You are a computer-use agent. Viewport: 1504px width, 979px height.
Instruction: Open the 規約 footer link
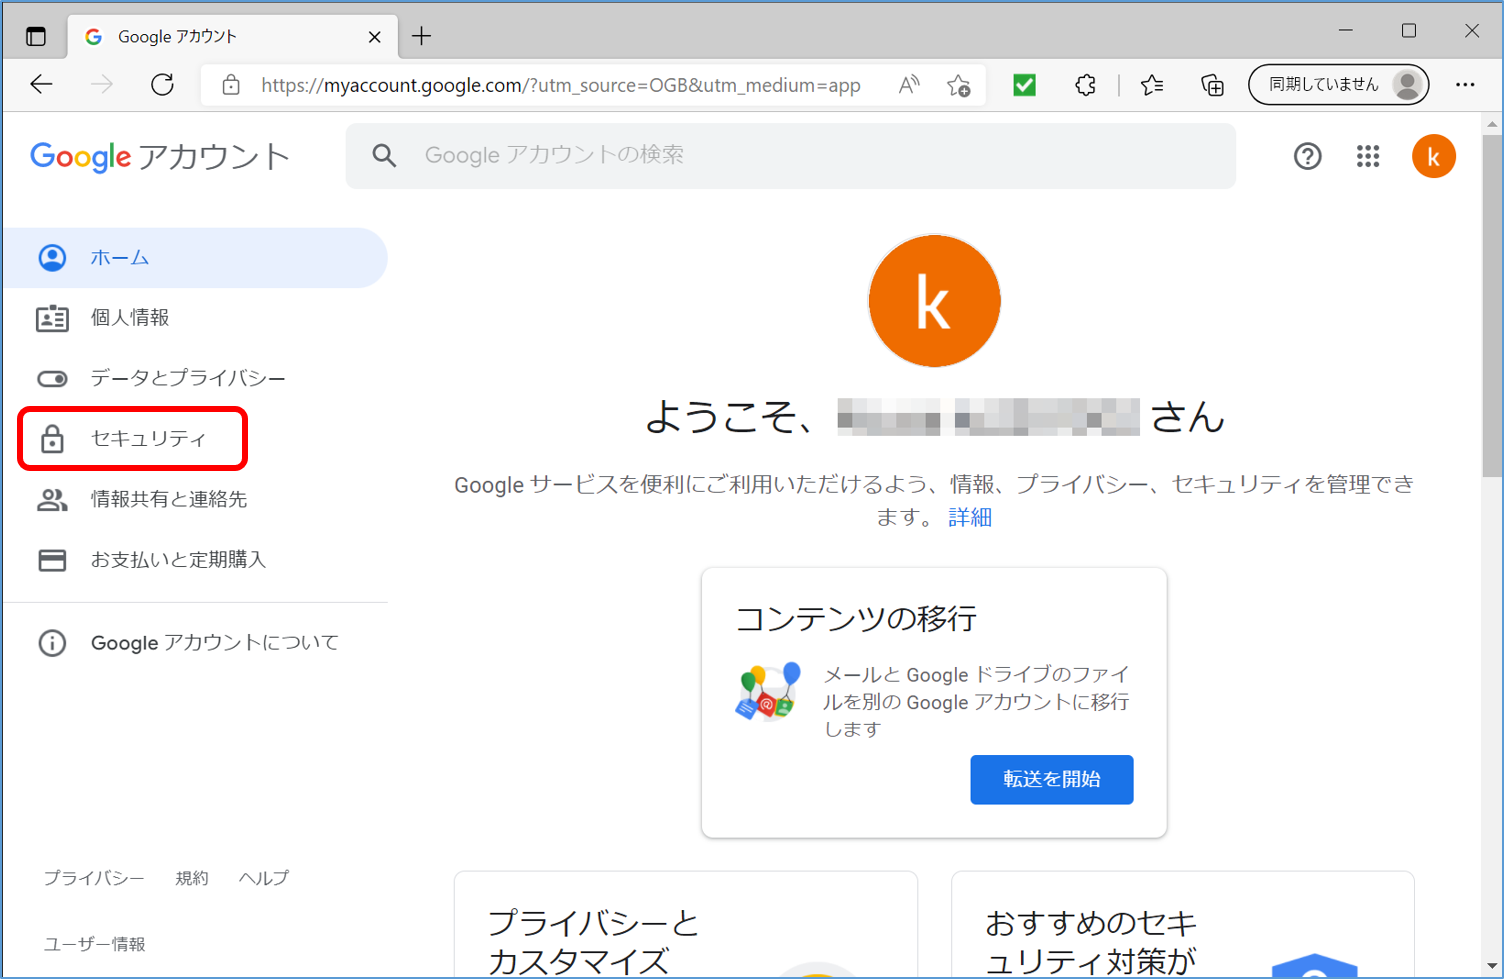pyautogui.click(x=192, y=878)
